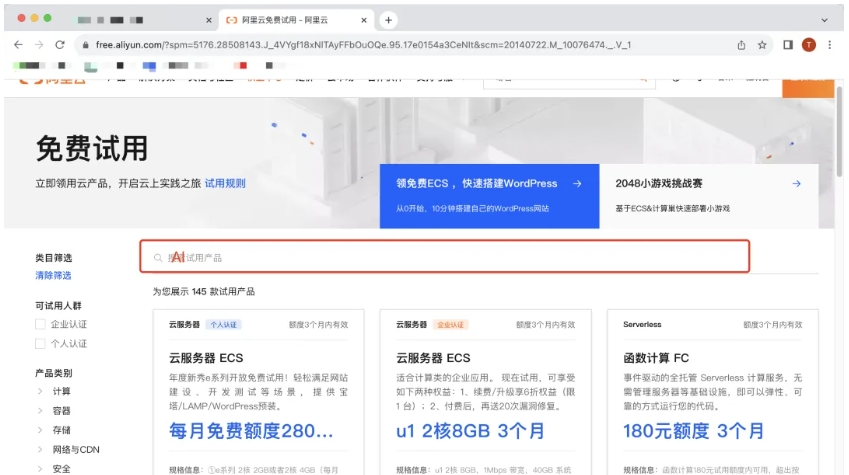Viewport: 849px width, 475px height.
Task: Click the 为您展示 145 款试用产品 text
Action: (x=204, y=291)
